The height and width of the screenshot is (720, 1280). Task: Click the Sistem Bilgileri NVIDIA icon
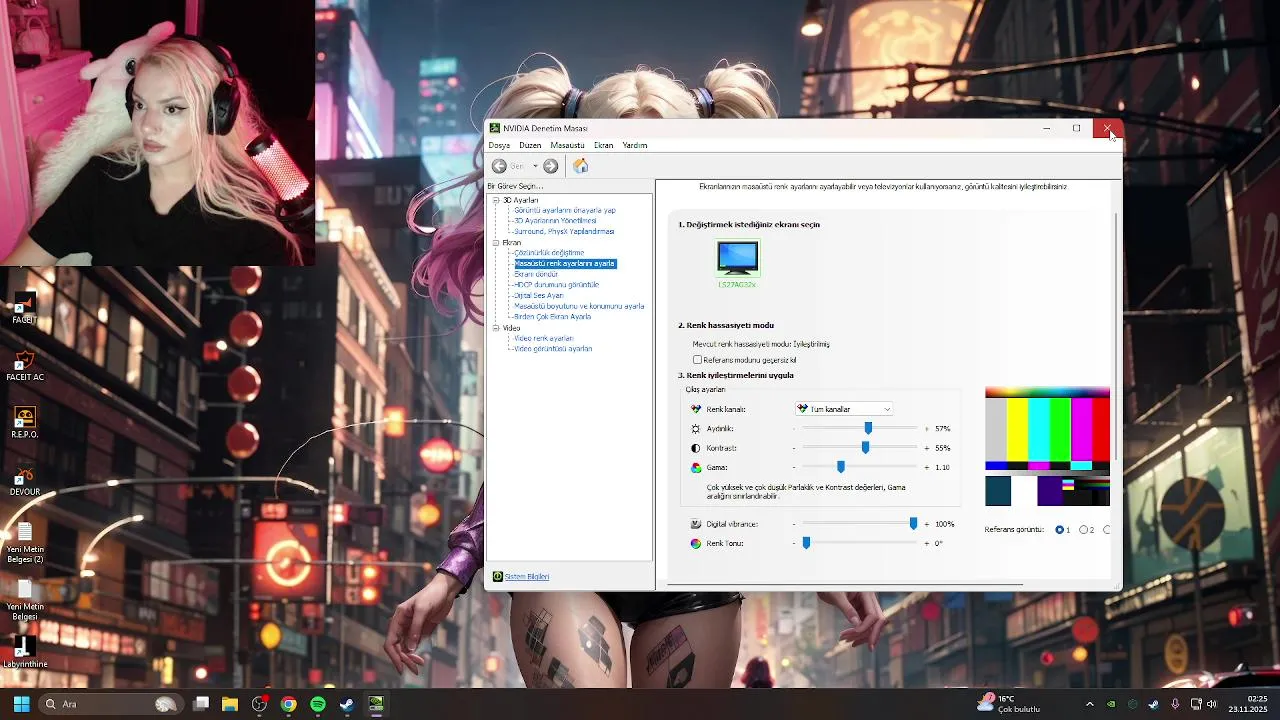497,577
